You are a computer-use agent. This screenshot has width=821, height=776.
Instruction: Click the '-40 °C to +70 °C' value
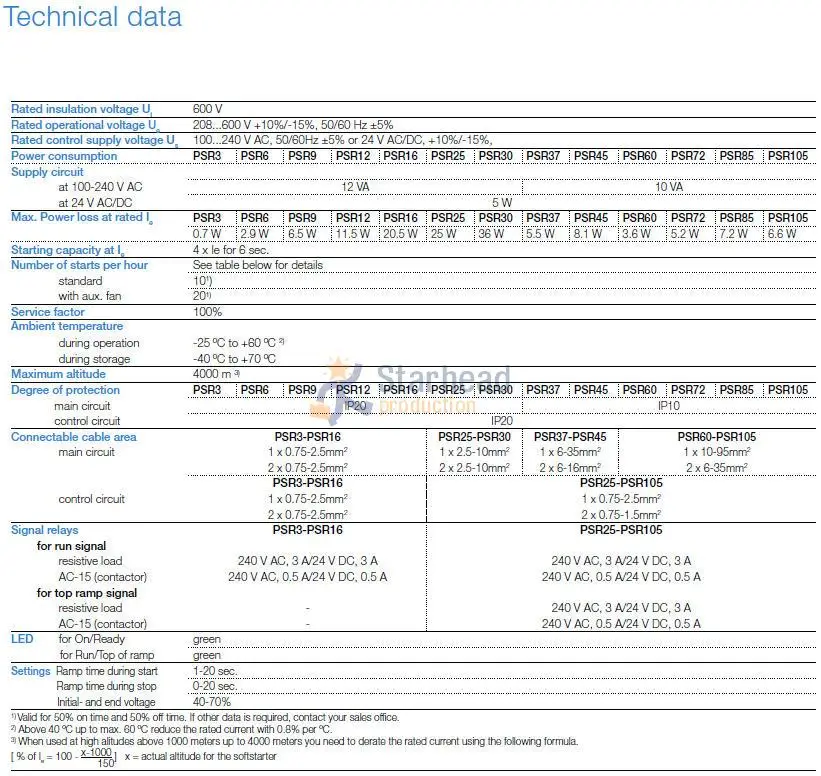pos(234,359)
